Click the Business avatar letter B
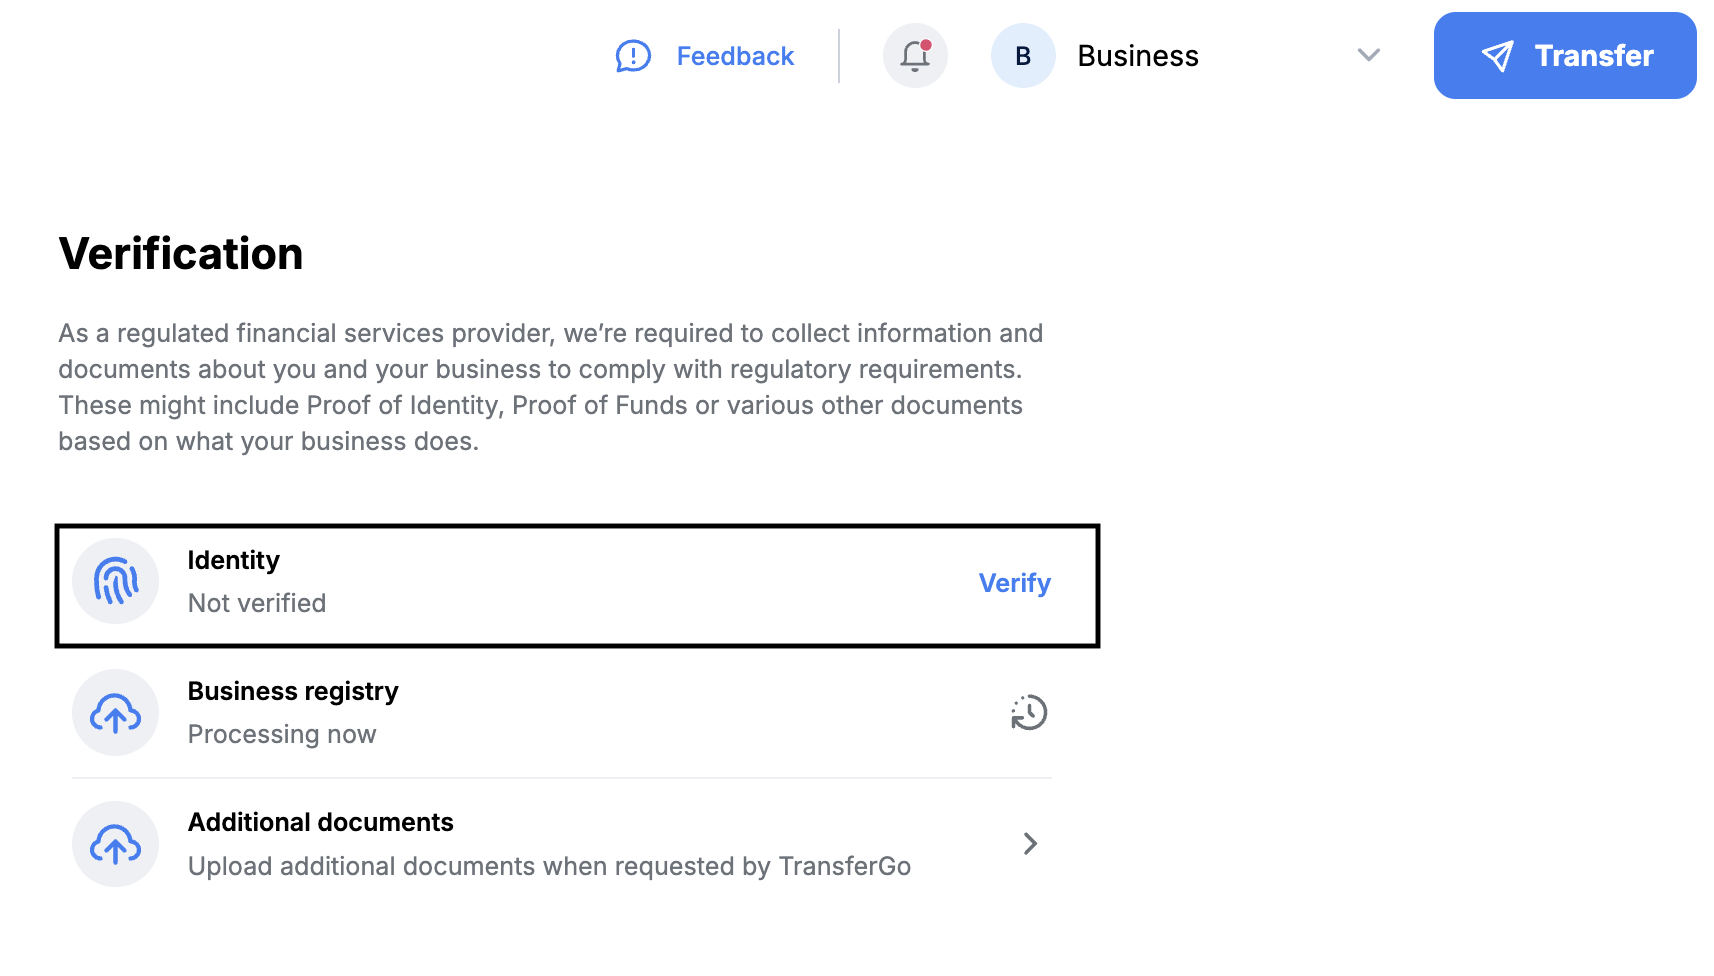The image size is (1714, 976). click(x=1023, y=56)
